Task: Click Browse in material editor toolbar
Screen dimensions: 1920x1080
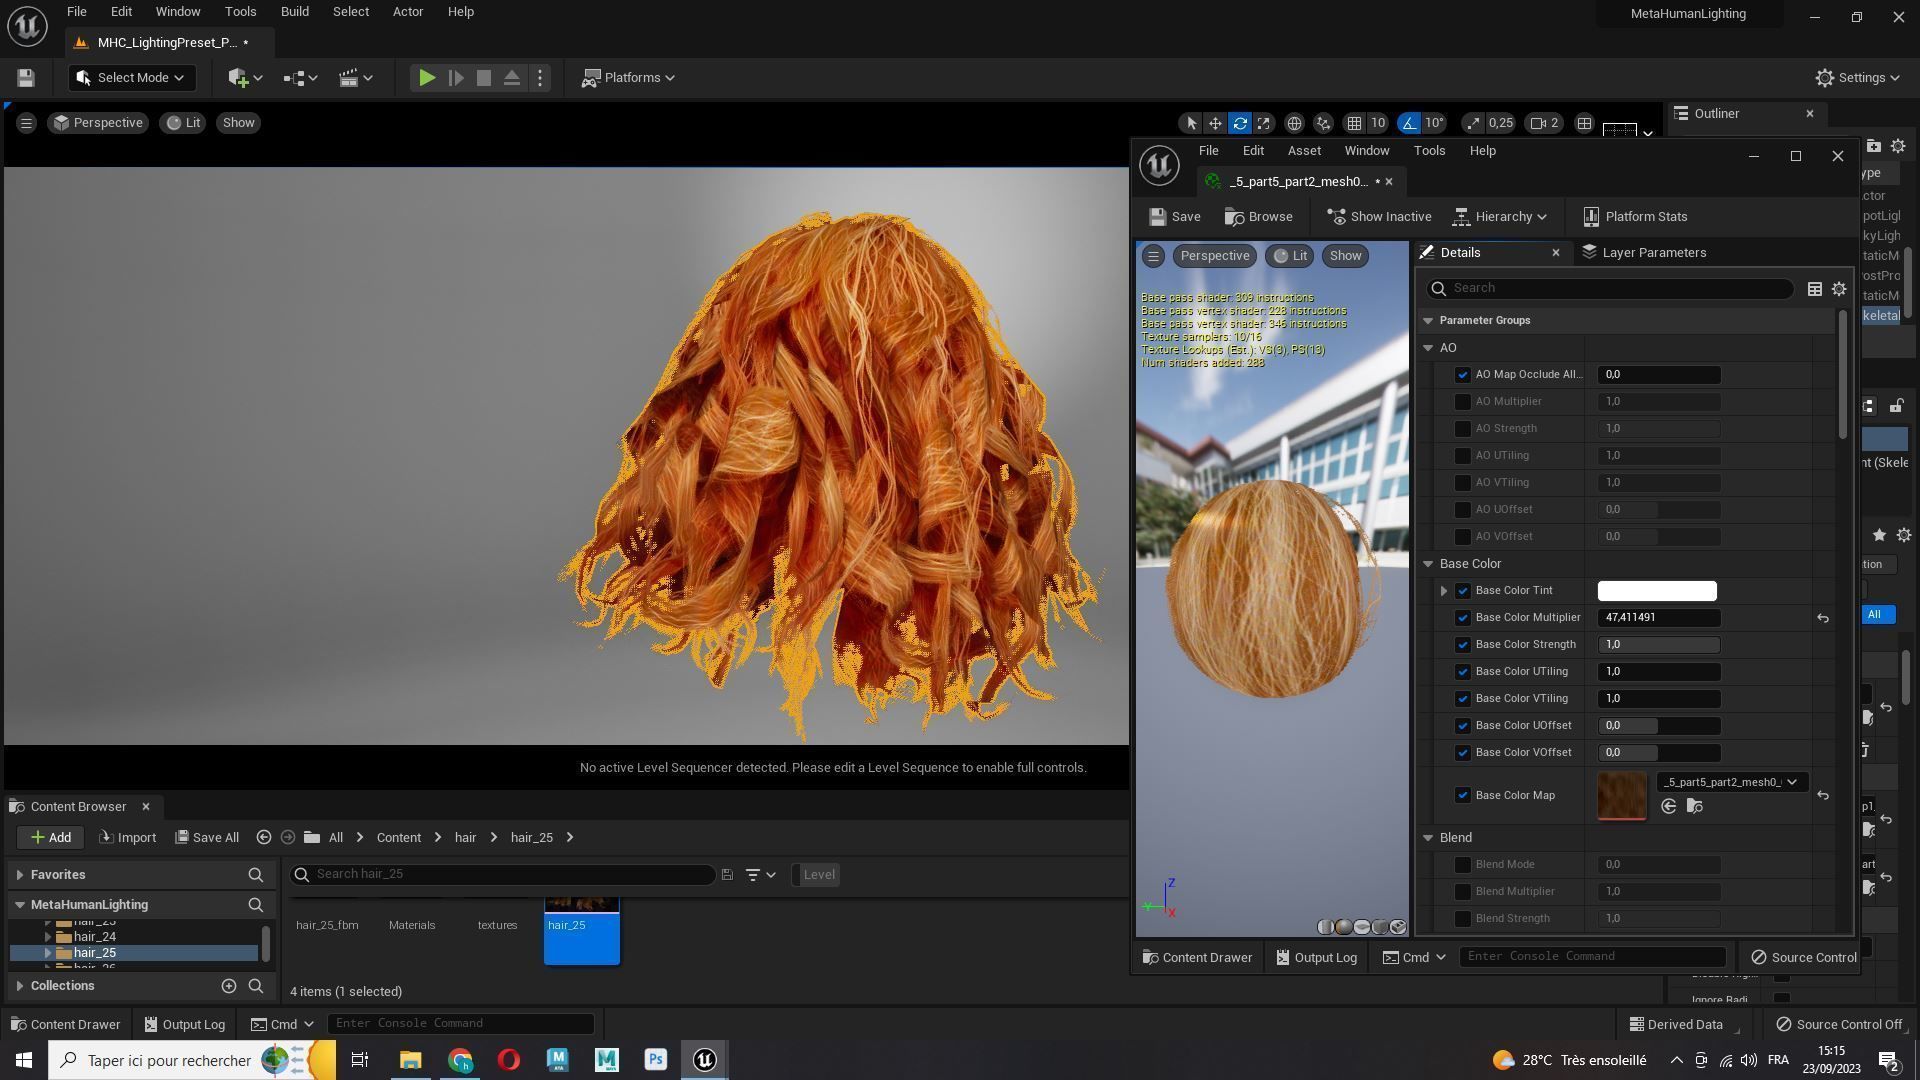Action: click(x=1259, y=217)
